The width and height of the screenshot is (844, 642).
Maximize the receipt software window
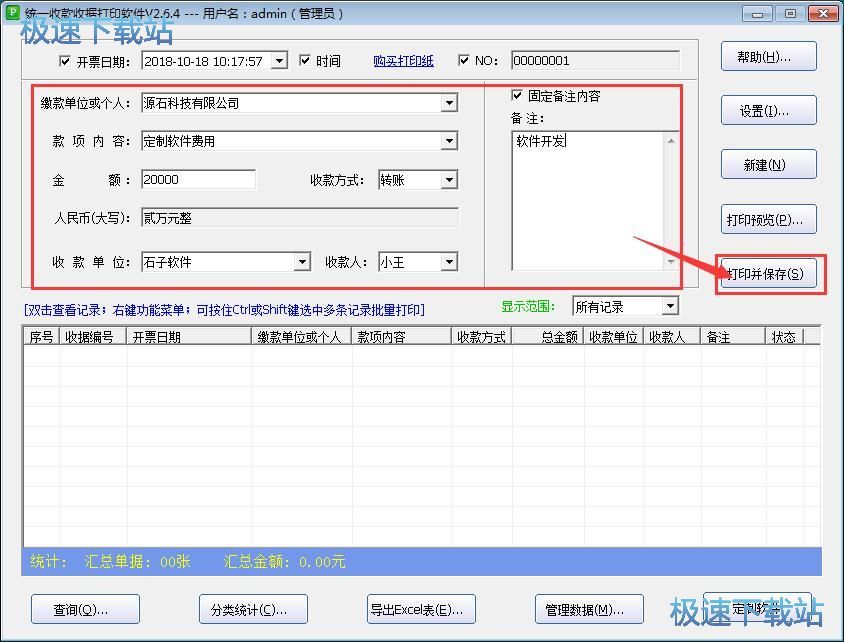[x=790, y=13]
